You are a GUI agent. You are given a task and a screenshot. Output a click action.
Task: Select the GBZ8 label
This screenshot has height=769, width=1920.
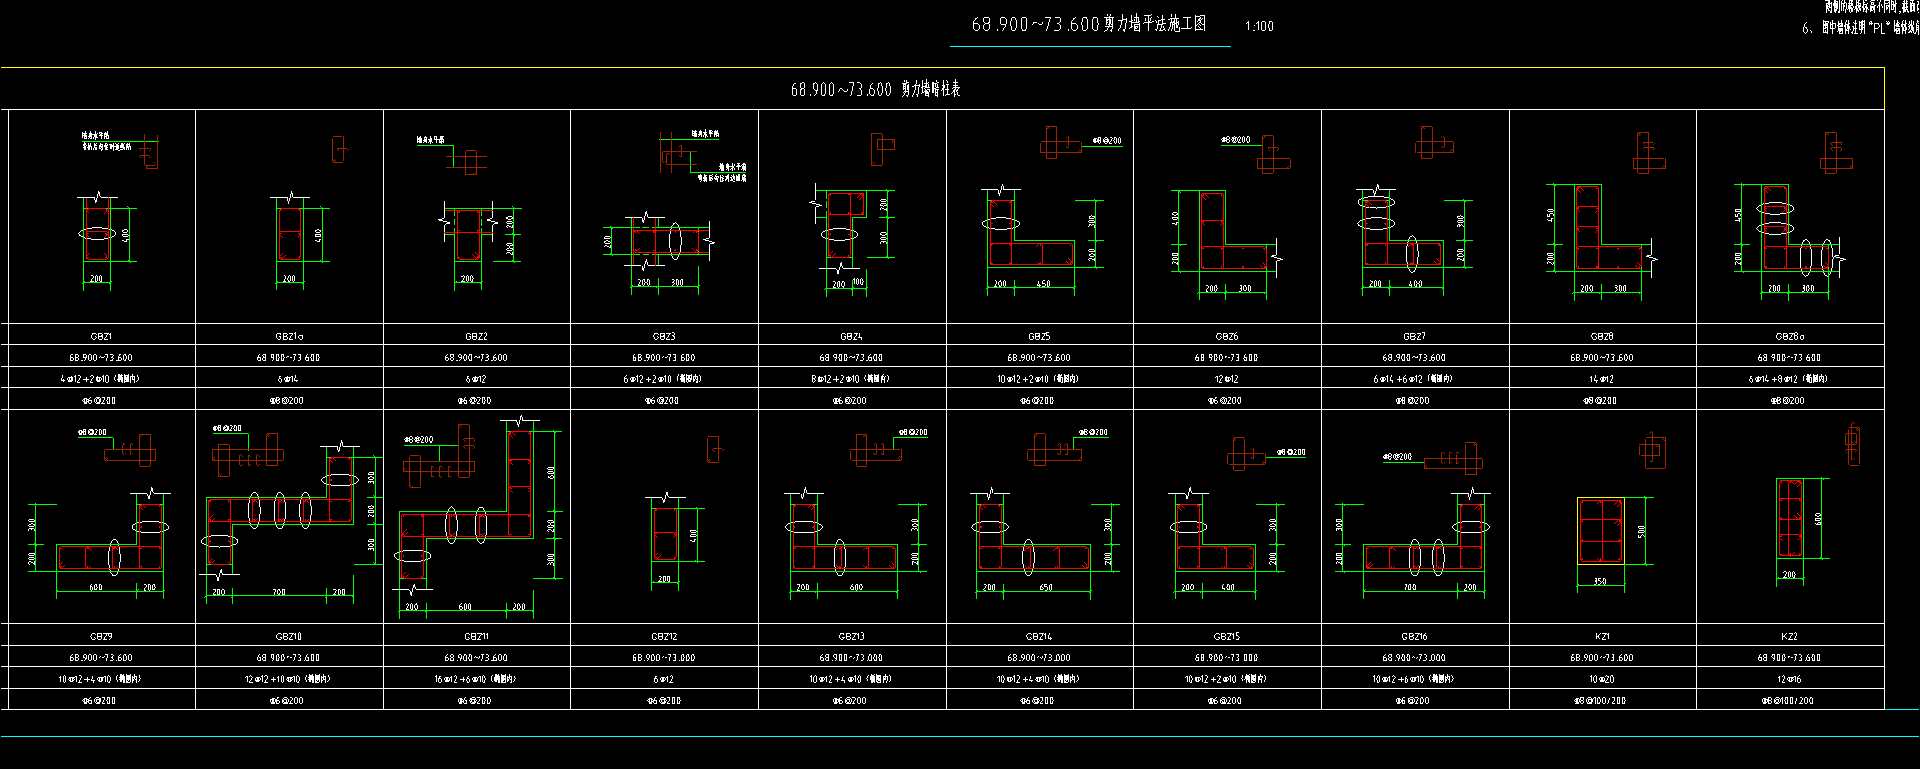coord(1602,337)
